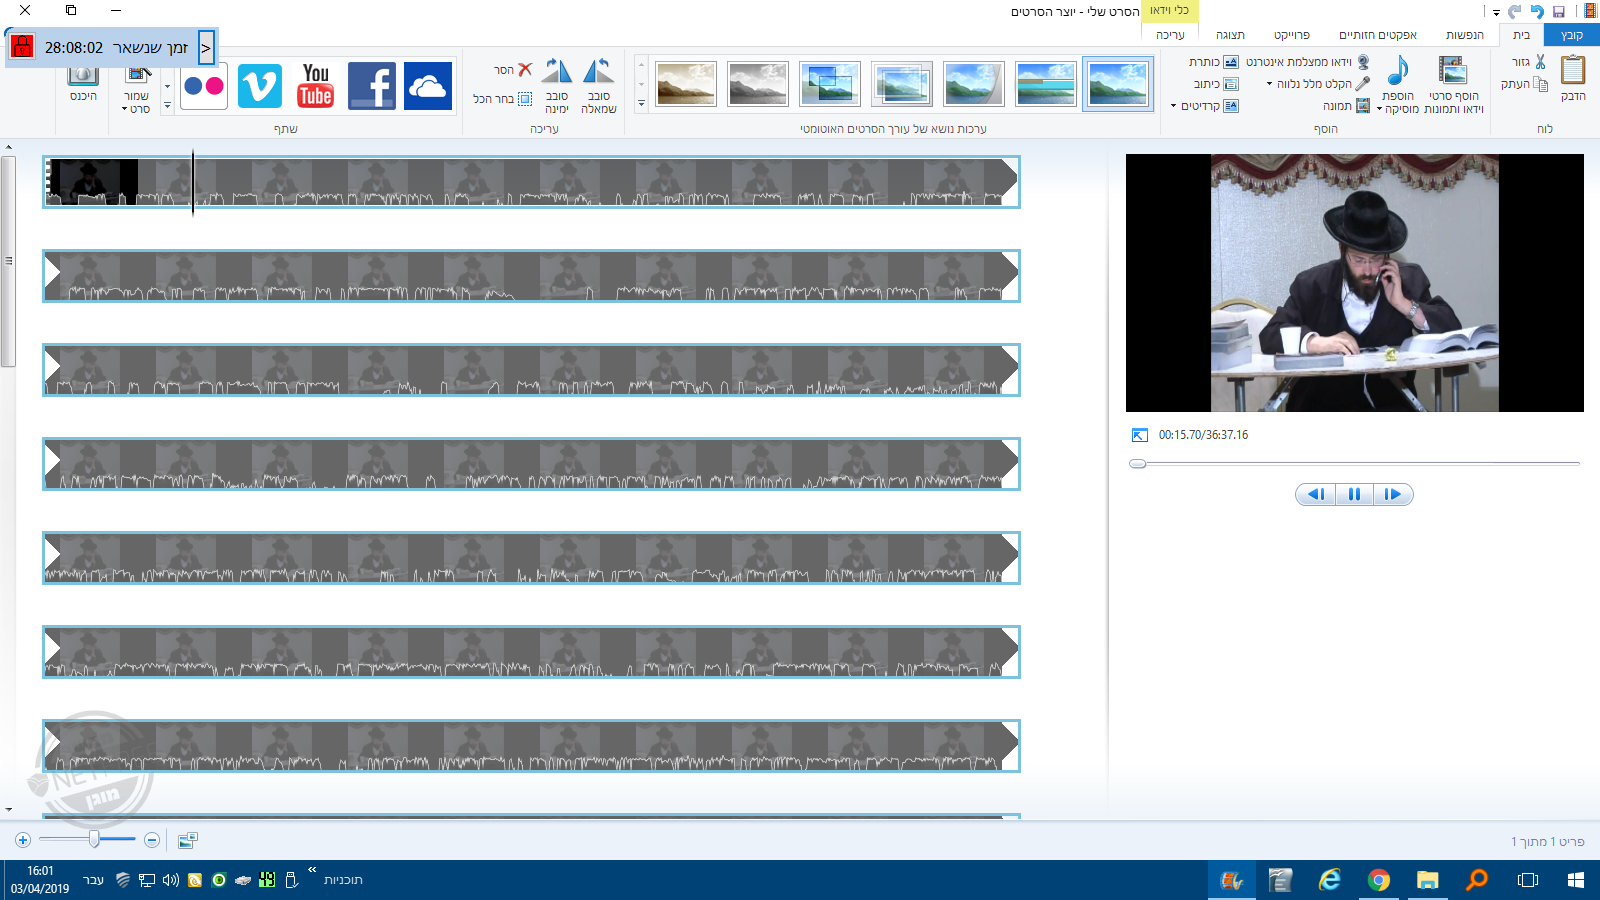
Task: Go to the next frame
Action: pos(1393,494)
